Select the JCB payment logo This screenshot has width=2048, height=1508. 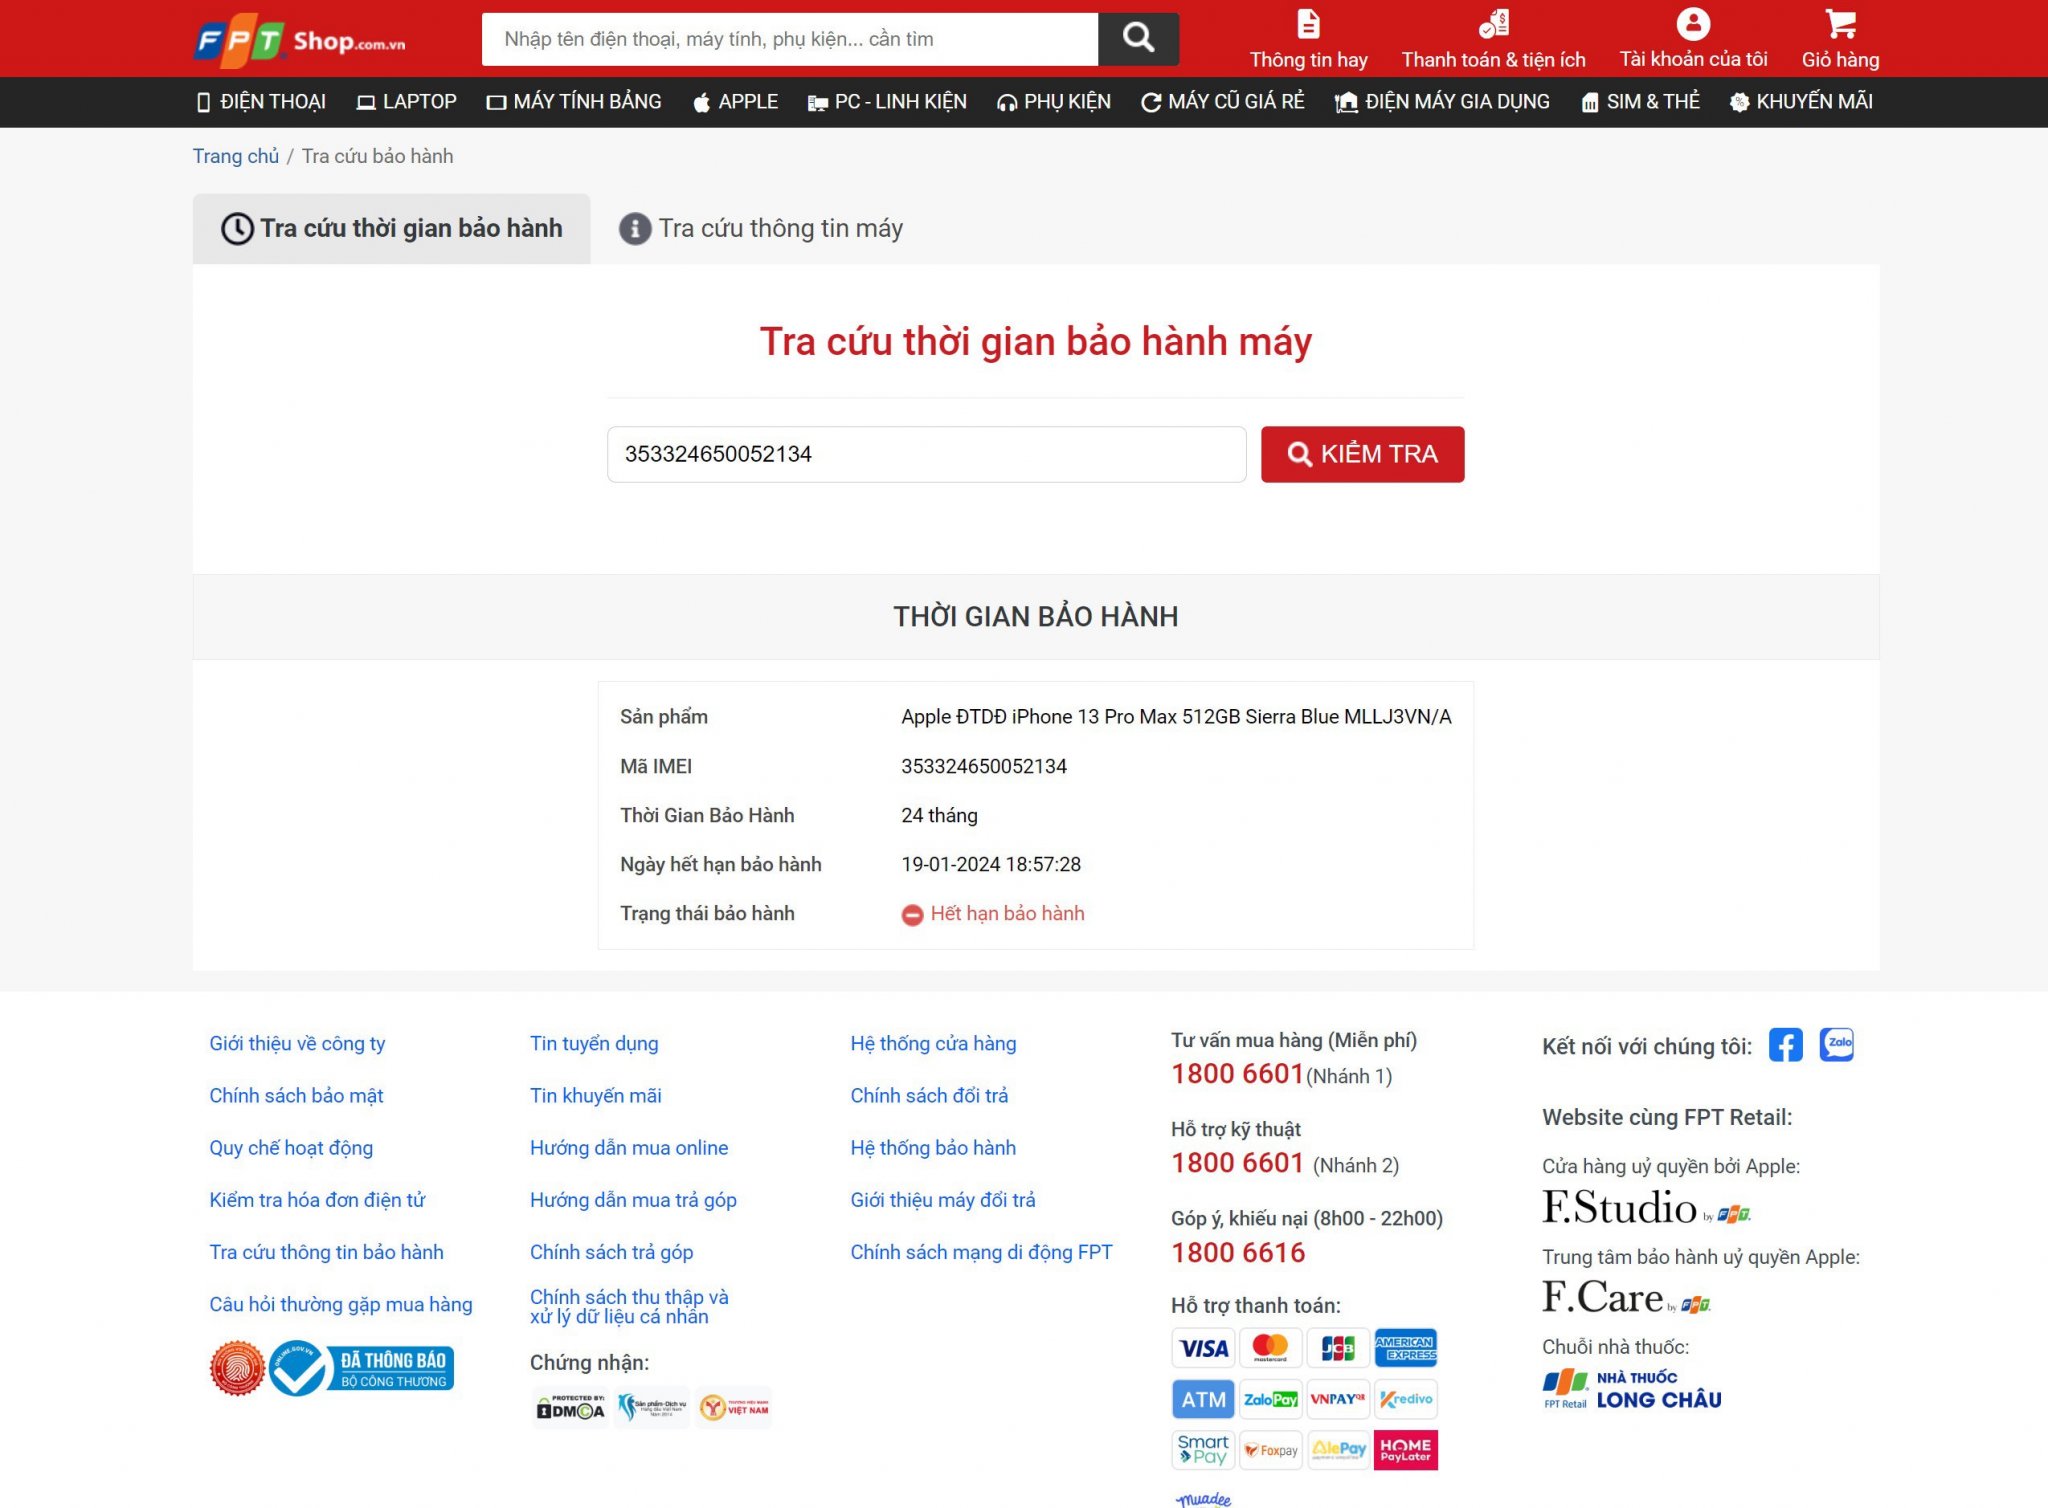pos(1338,1348)
